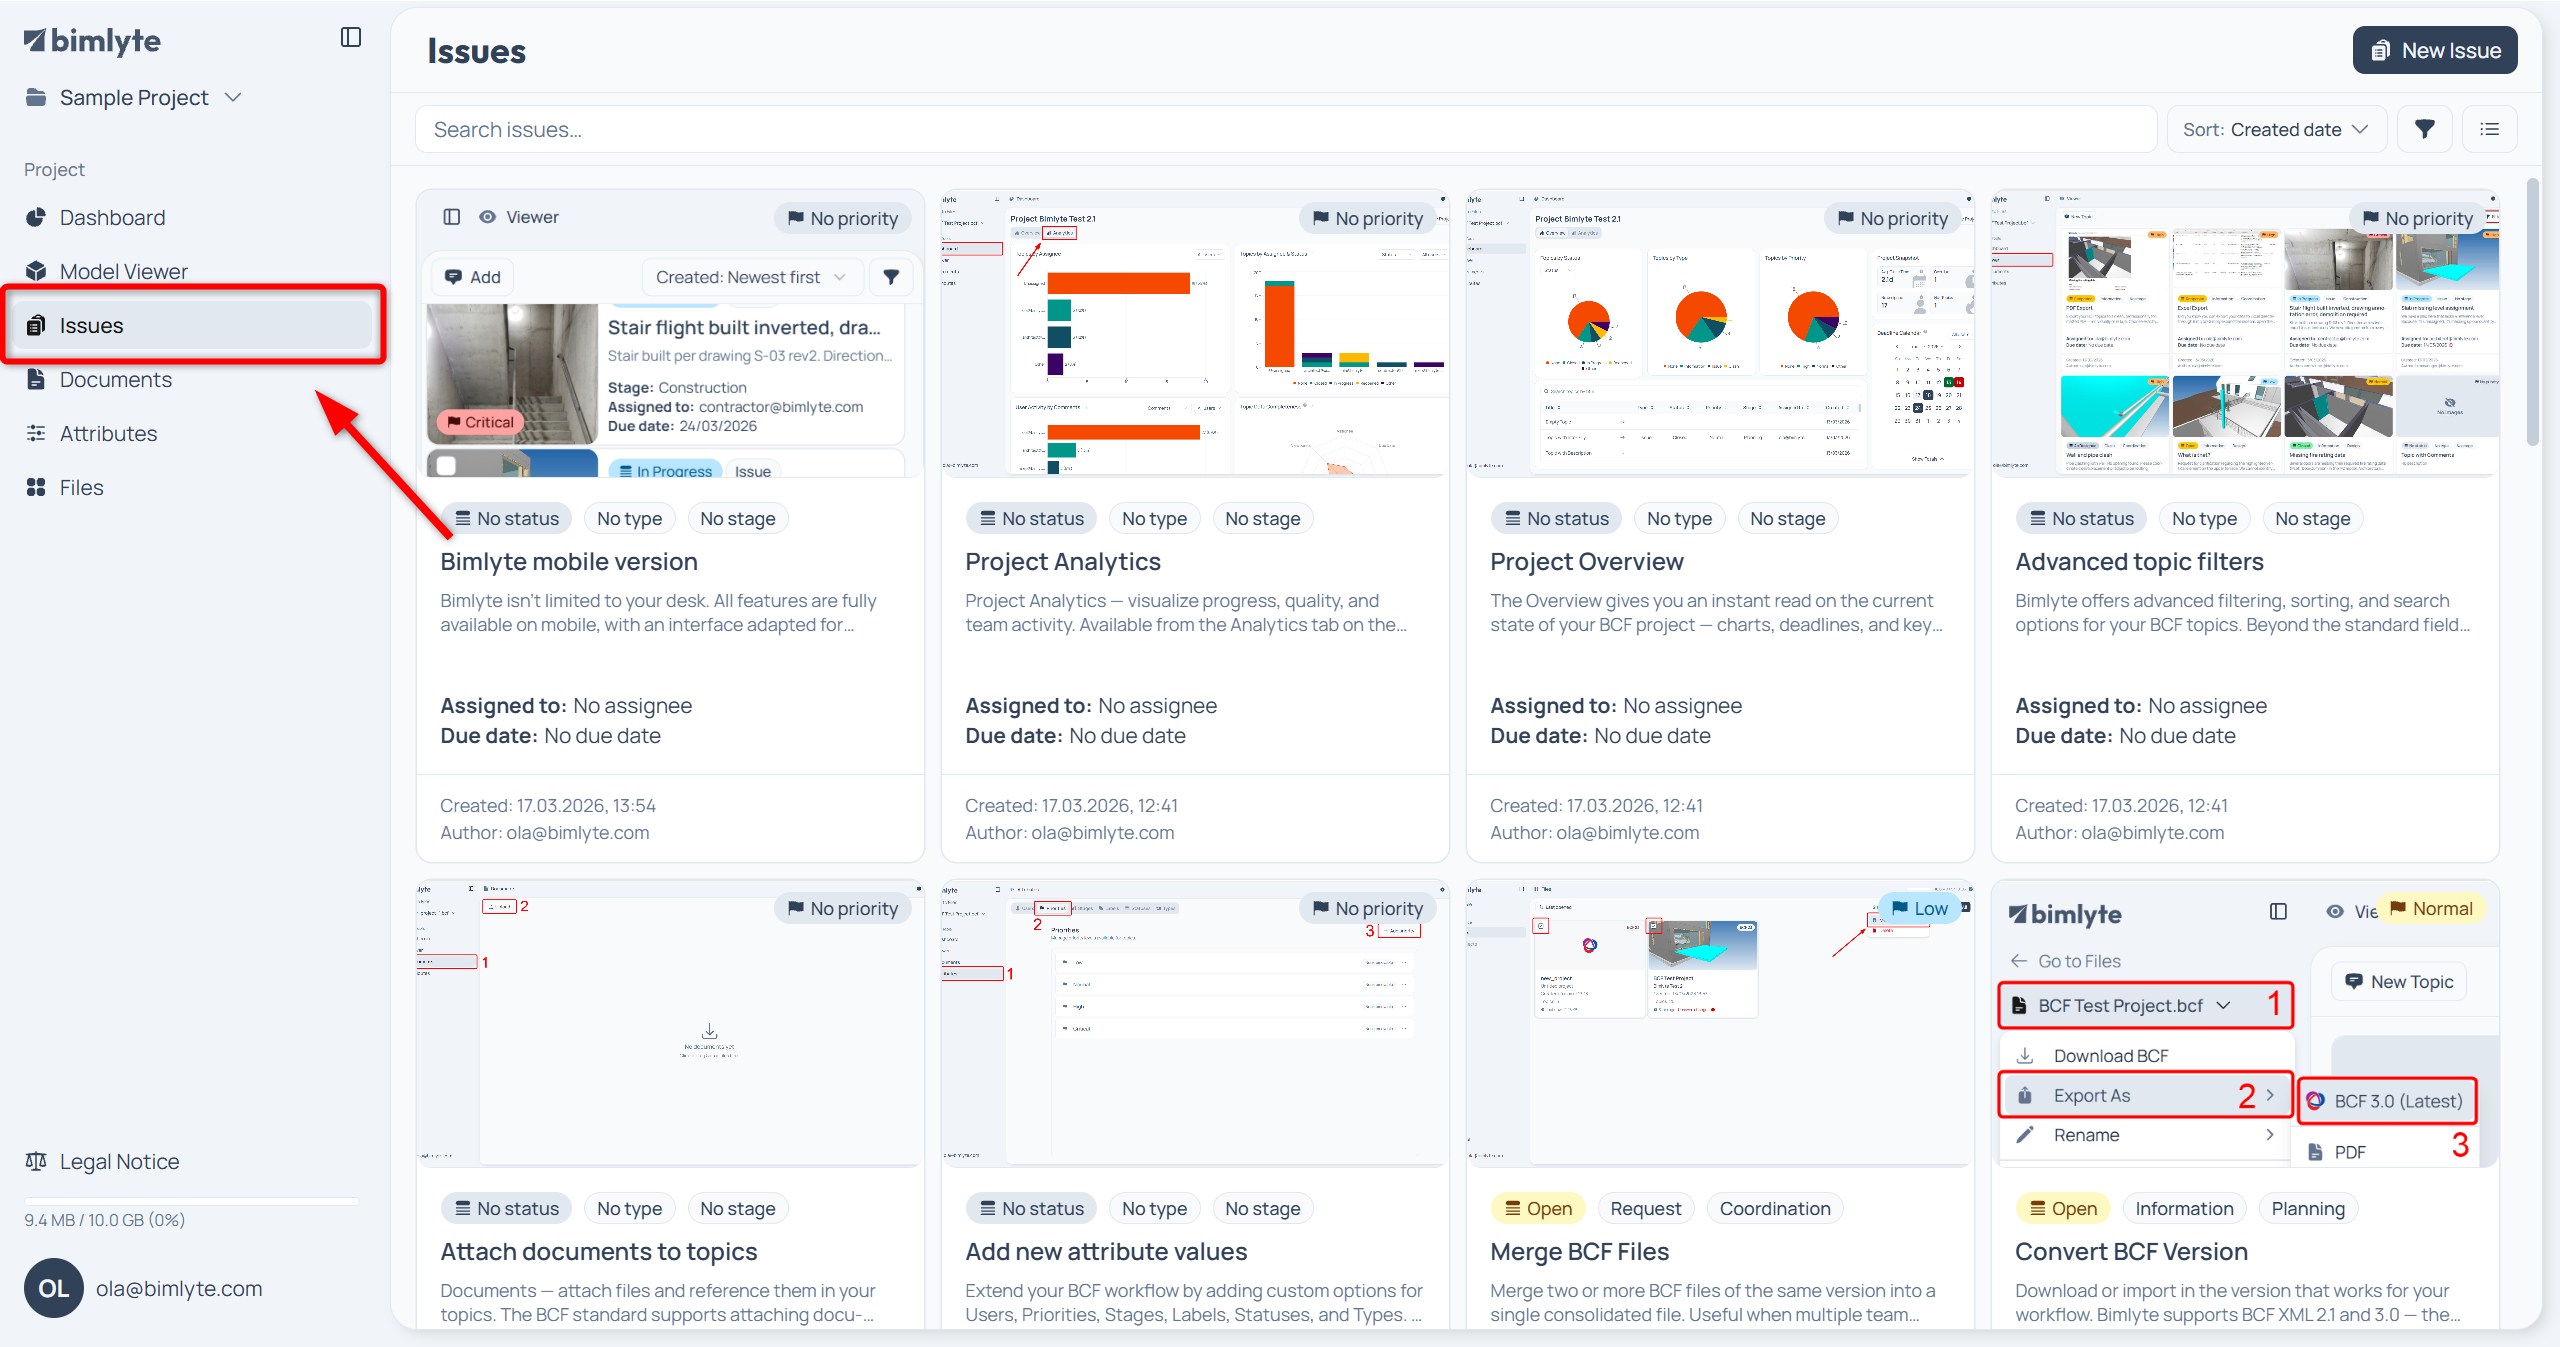
Task: Click the Project section label
Action: pyautogui.click(x=54, y=170)
